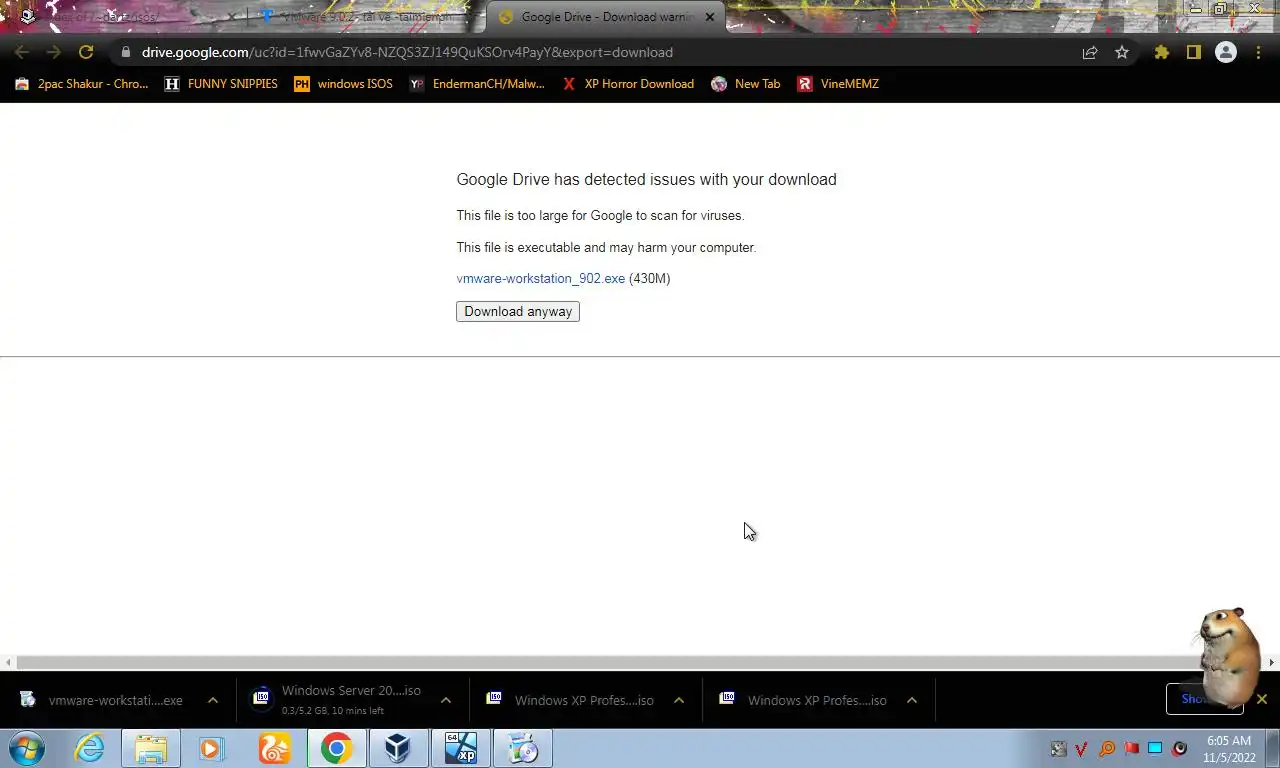This screenshot has height=768, width=1280.
Task: Click the vmware-workstation_902.exe file link
Action: (x=541, y=279)
